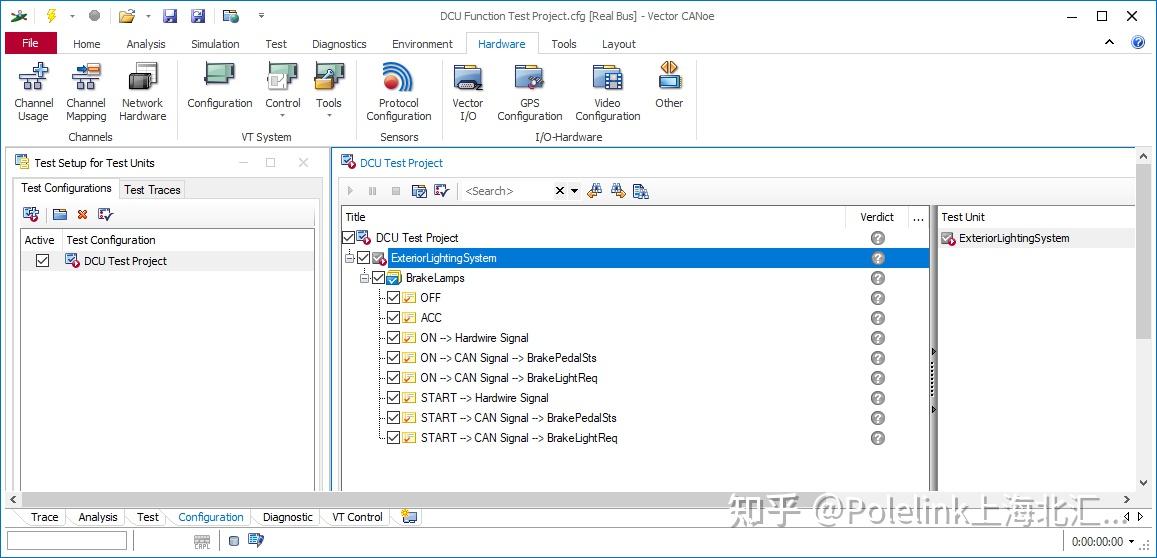Viewport: 1157px width, 558px height.
Task: Click the Search input field
Action: [507, 191]
